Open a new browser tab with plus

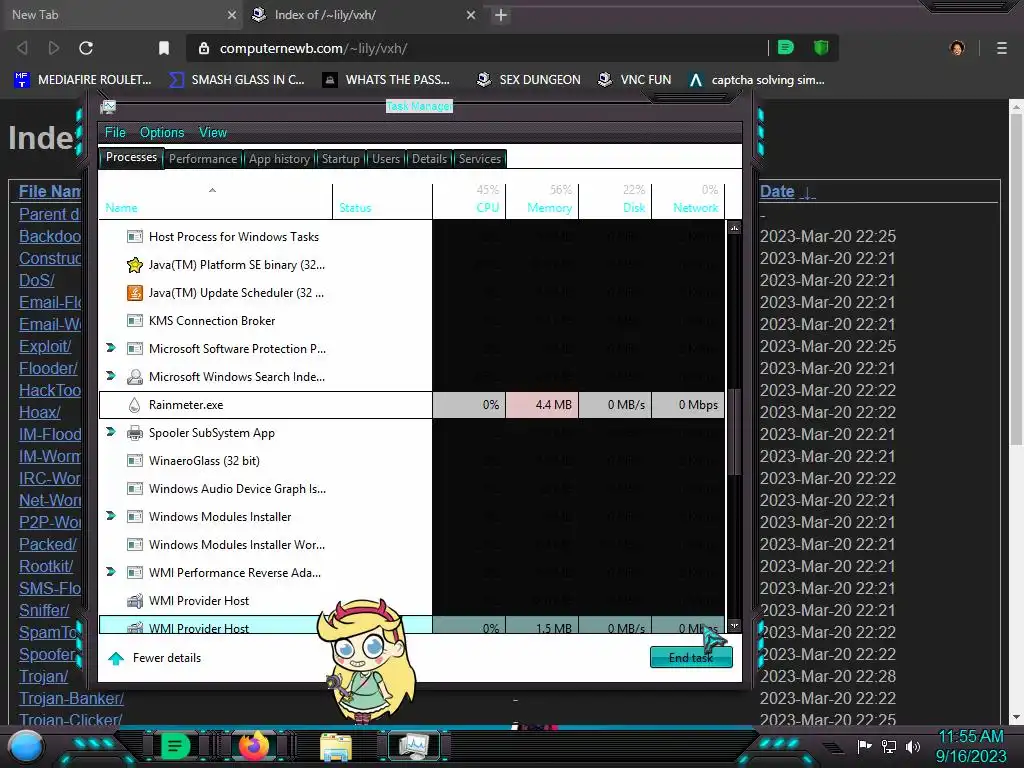pos(501,15)
